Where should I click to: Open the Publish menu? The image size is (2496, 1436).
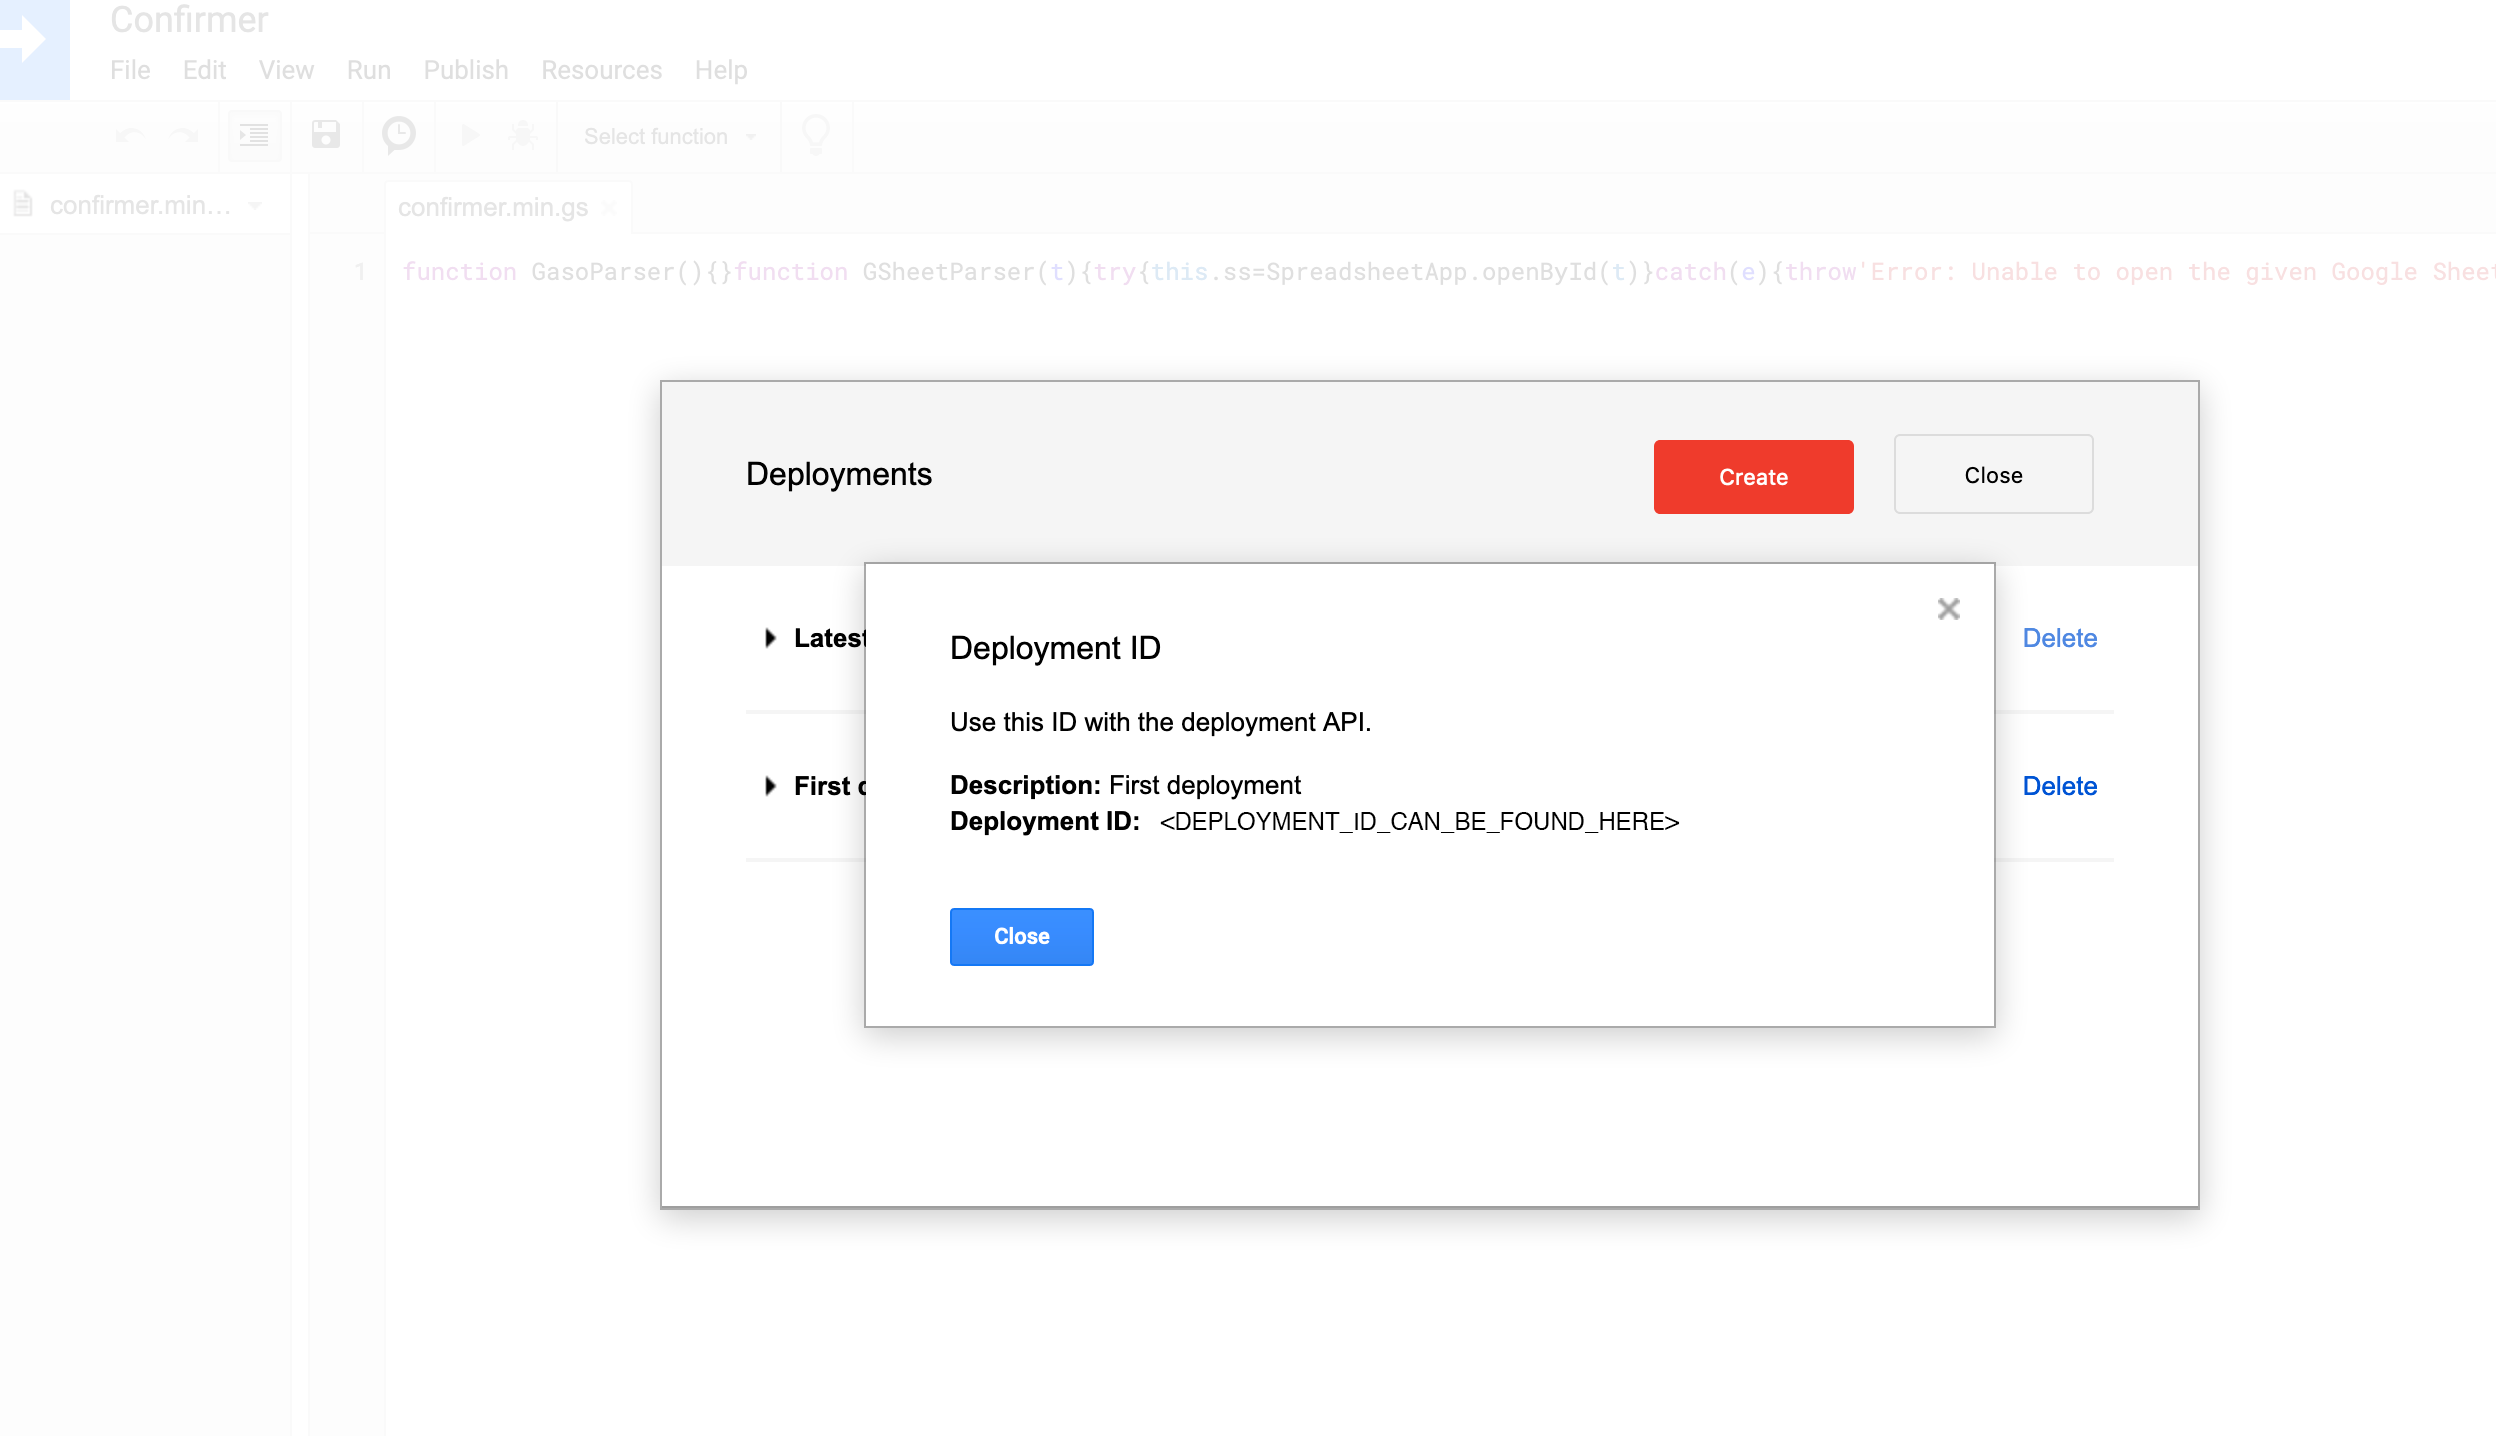(465, 70)
